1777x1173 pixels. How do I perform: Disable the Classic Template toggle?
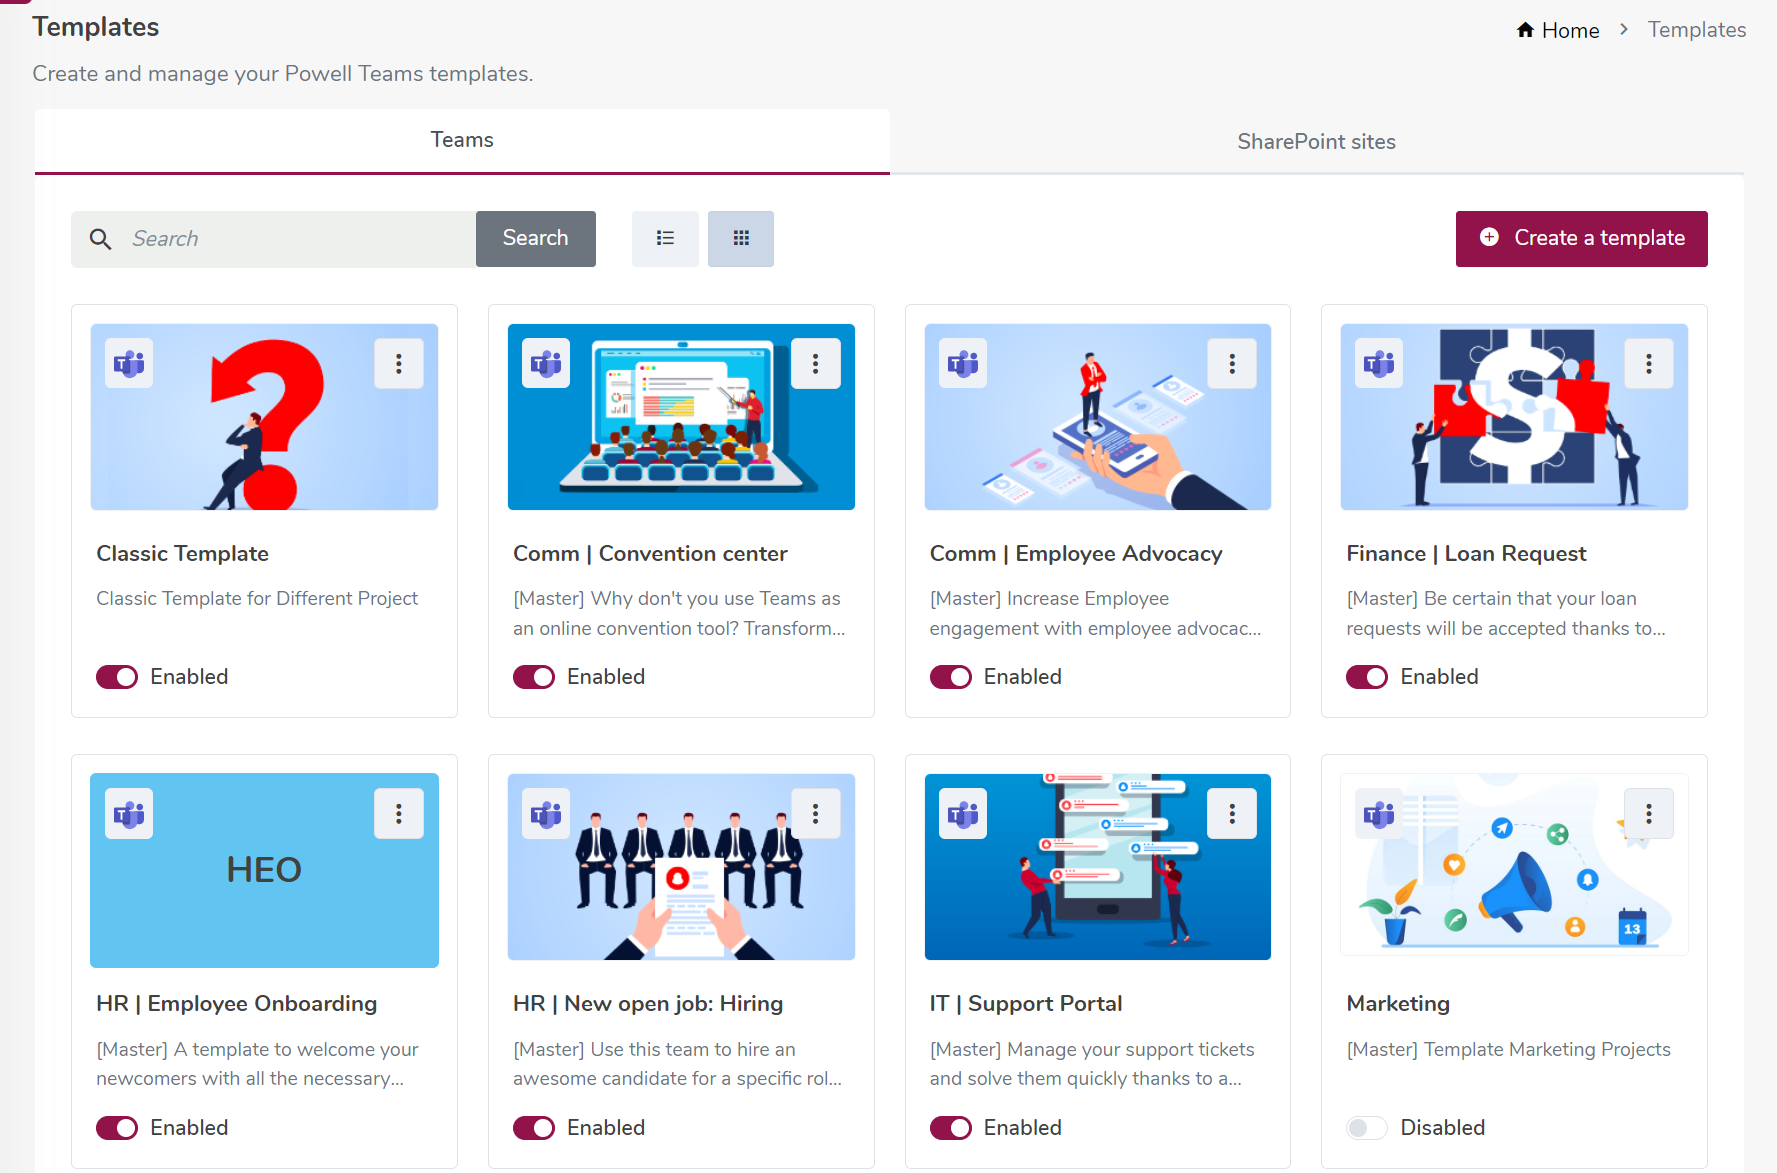coord(117,677)
